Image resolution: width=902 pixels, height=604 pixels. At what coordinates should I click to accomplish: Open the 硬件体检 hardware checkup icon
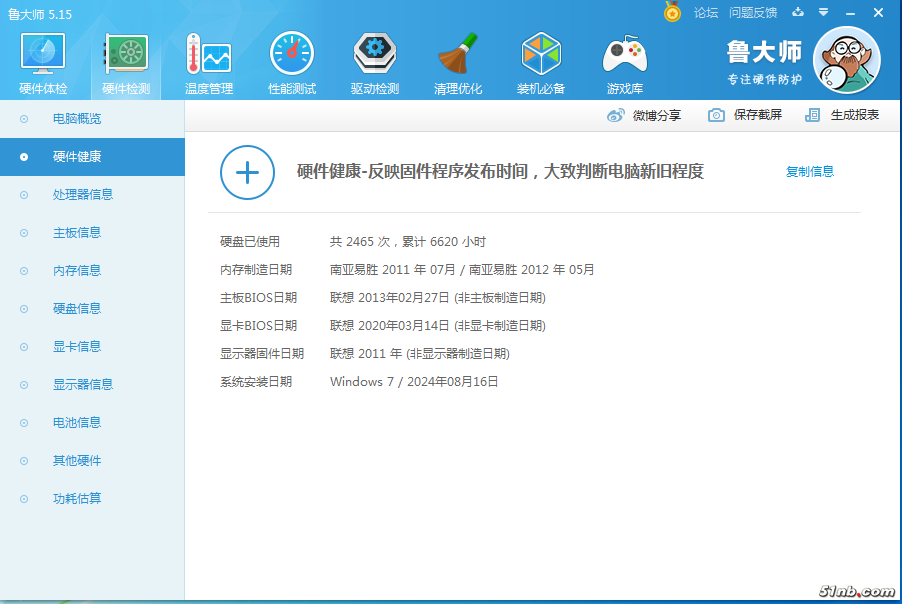tap(43, 54)
